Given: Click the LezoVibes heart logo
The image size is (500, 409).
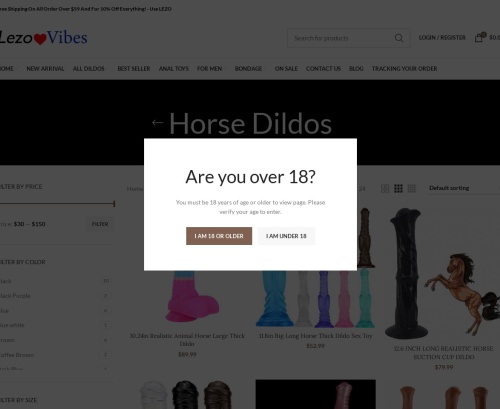Looking at the screenshot, I should pos(43,38).
